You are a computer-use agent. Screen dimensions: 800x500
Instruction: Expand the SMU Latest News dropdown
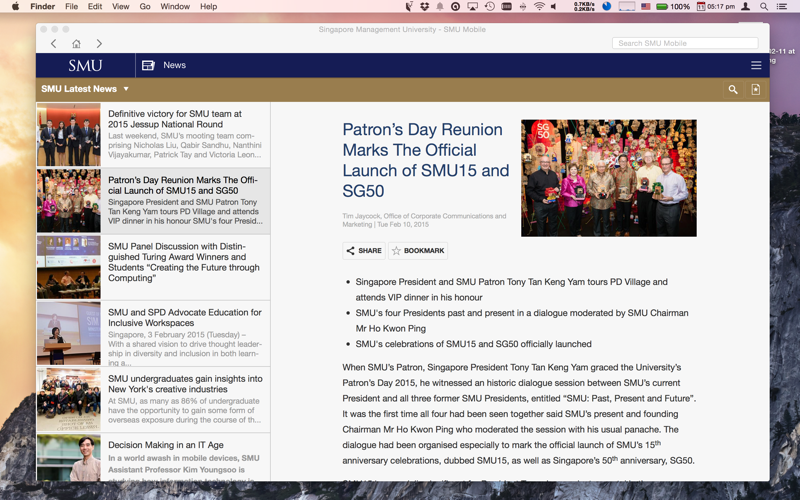(x=85, y=89)
